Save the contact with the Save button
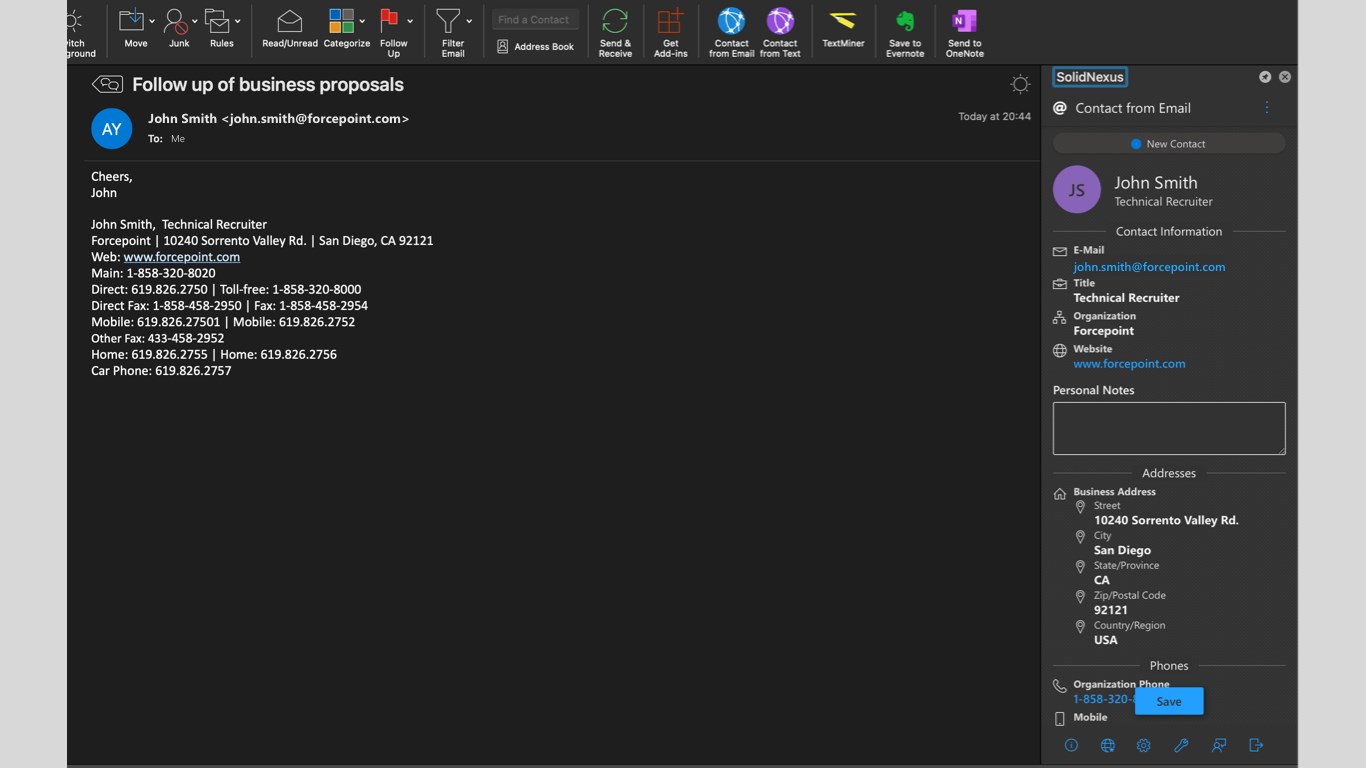Viewport: 1366px width, 768px height. click(1169, 701)
